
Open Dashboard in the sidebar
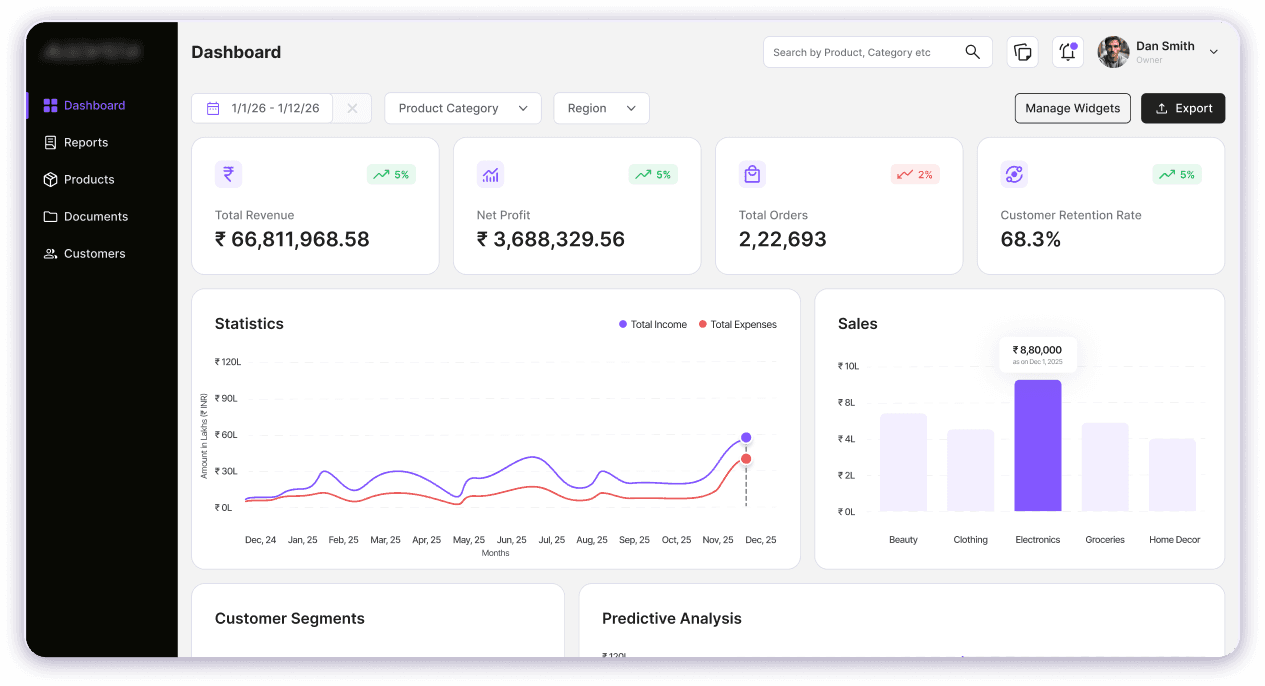tap(94, 105)
